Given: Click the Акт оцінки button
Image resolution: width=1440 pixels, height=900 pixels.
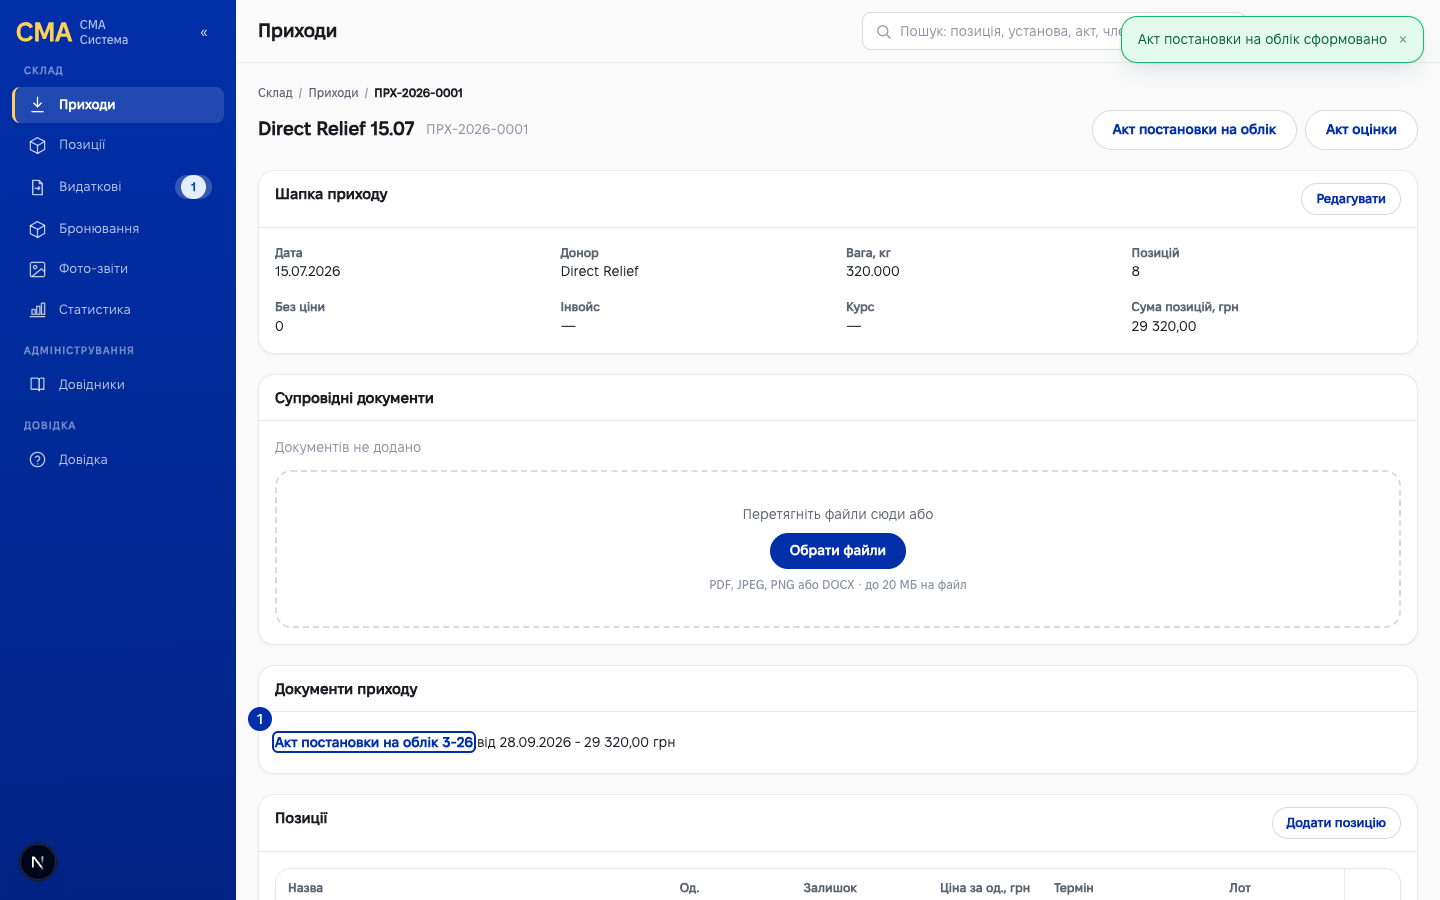Looking at the screenshot, I should coord(1361,130).
